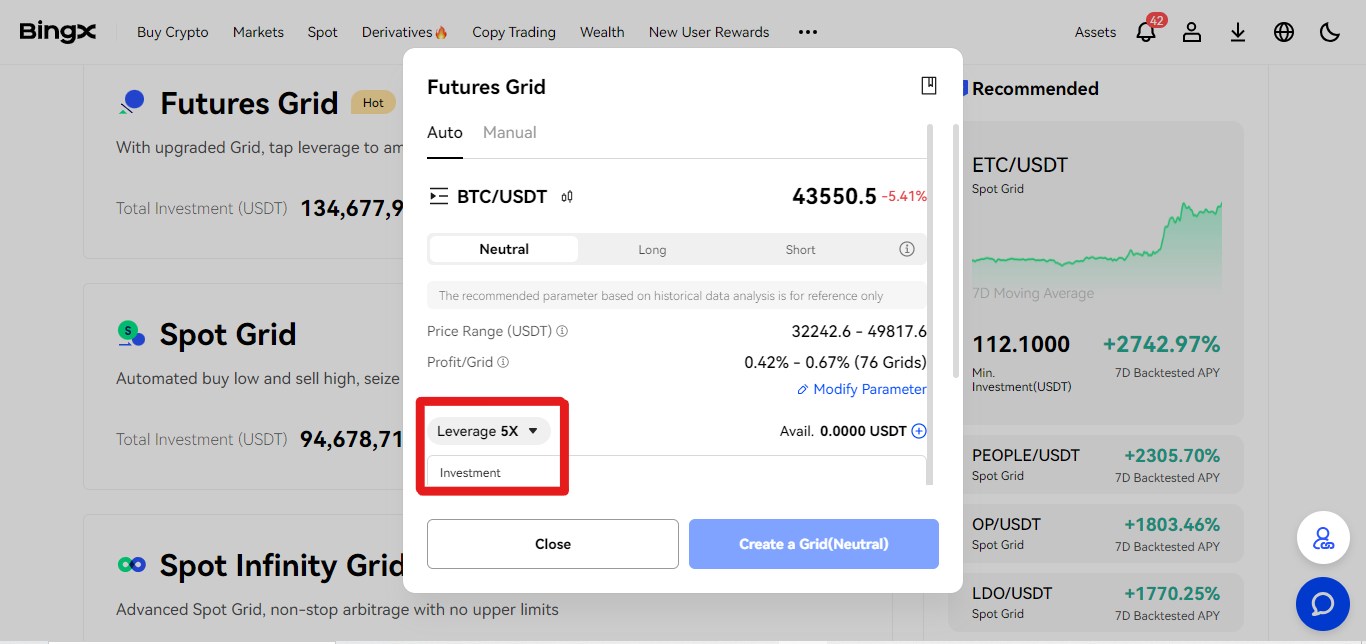Image resolution: width=1366 pixels, height=644 pixels.
Task: Click the candlestick chart icon beside BTC/USDT
Action: point(567,197)
